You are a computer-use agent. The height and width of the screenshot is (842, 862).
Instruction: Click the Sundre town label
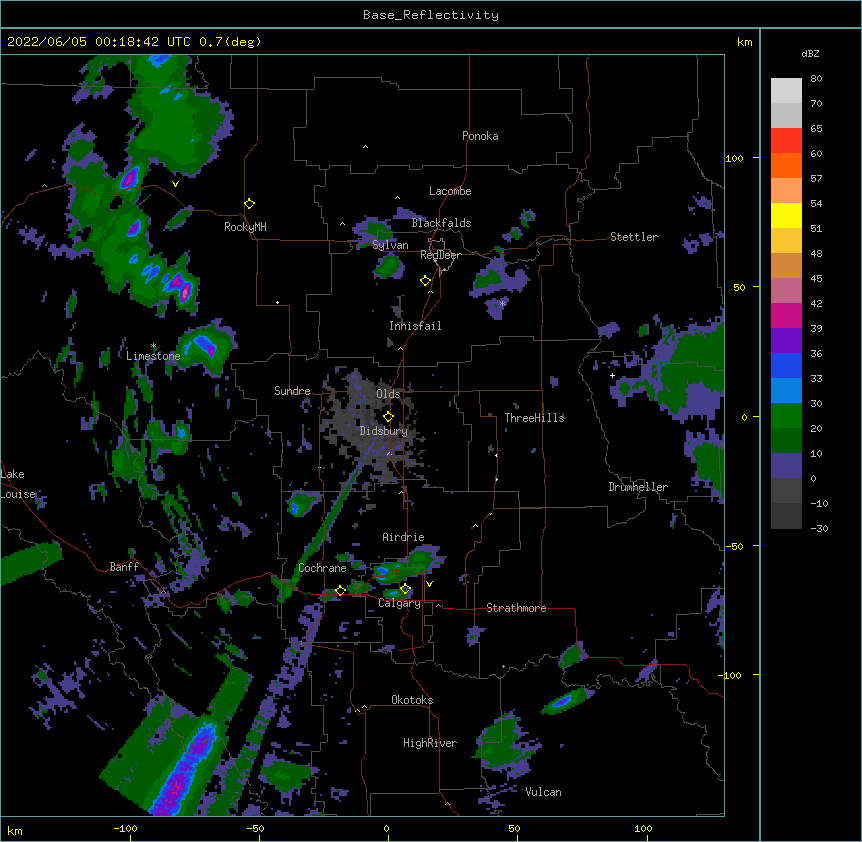[x=292, y=391]
